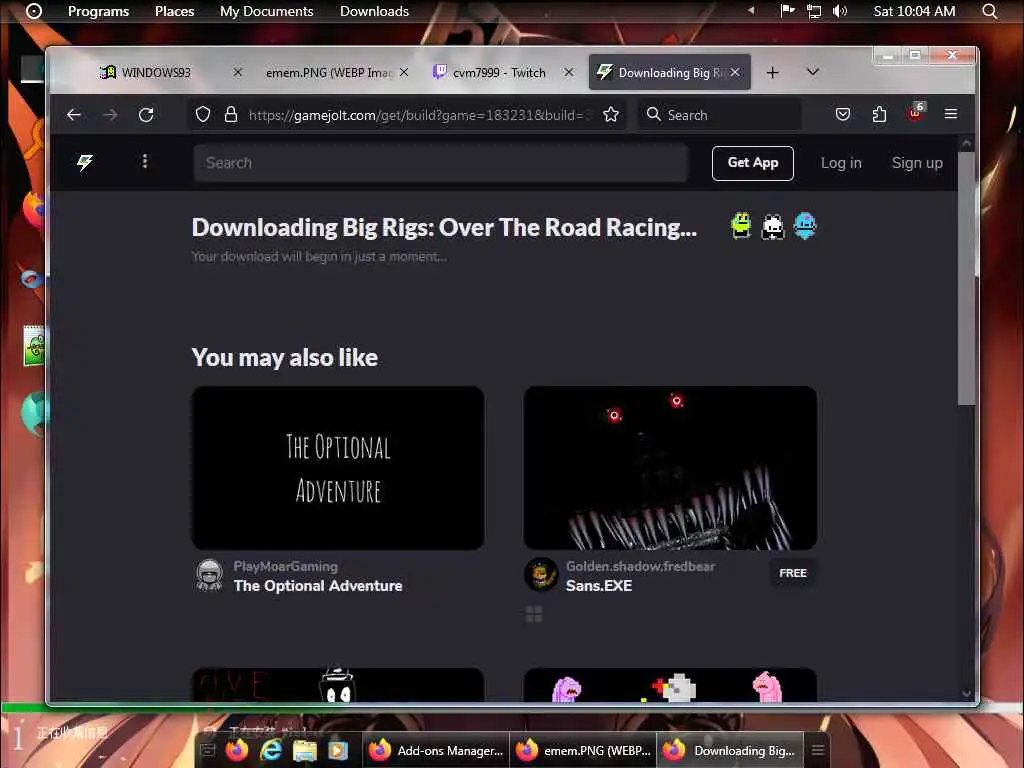Open the Game Jolt three-dot menu
Viewport: 1024px width, 768px height.
(x=145, y=161)
